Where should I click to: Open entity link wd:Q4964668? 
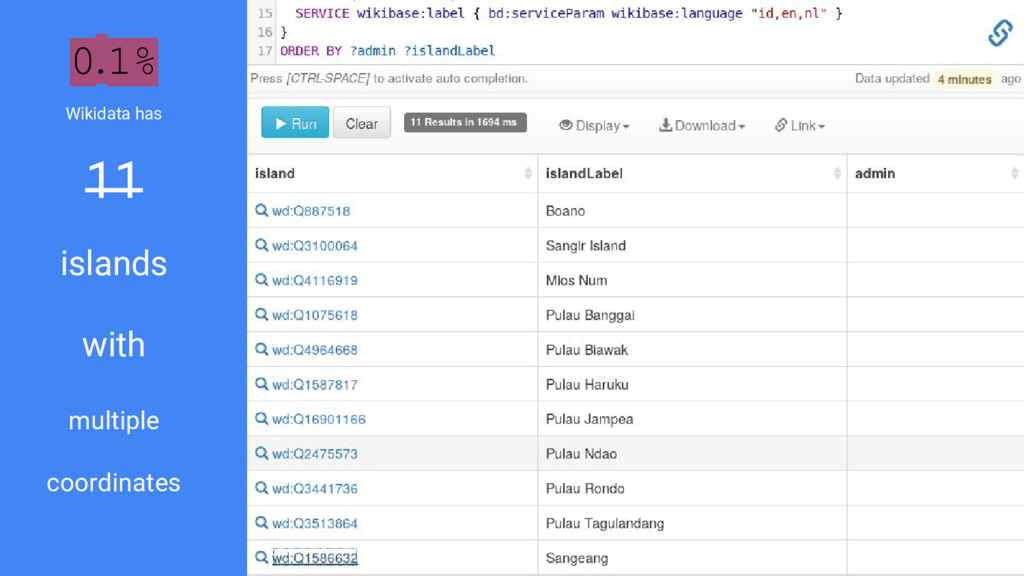pos(315,350)
